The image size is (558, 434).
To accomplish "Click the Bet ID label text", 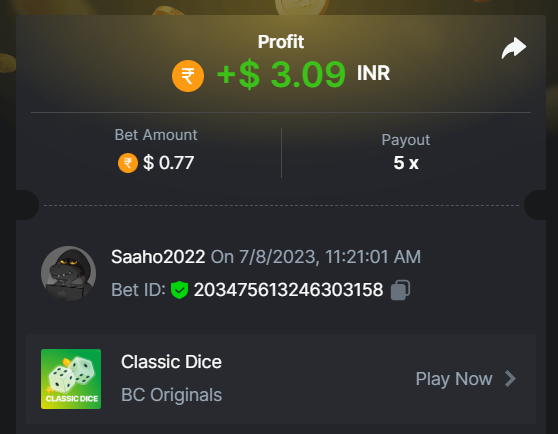I will pos(138,290).
